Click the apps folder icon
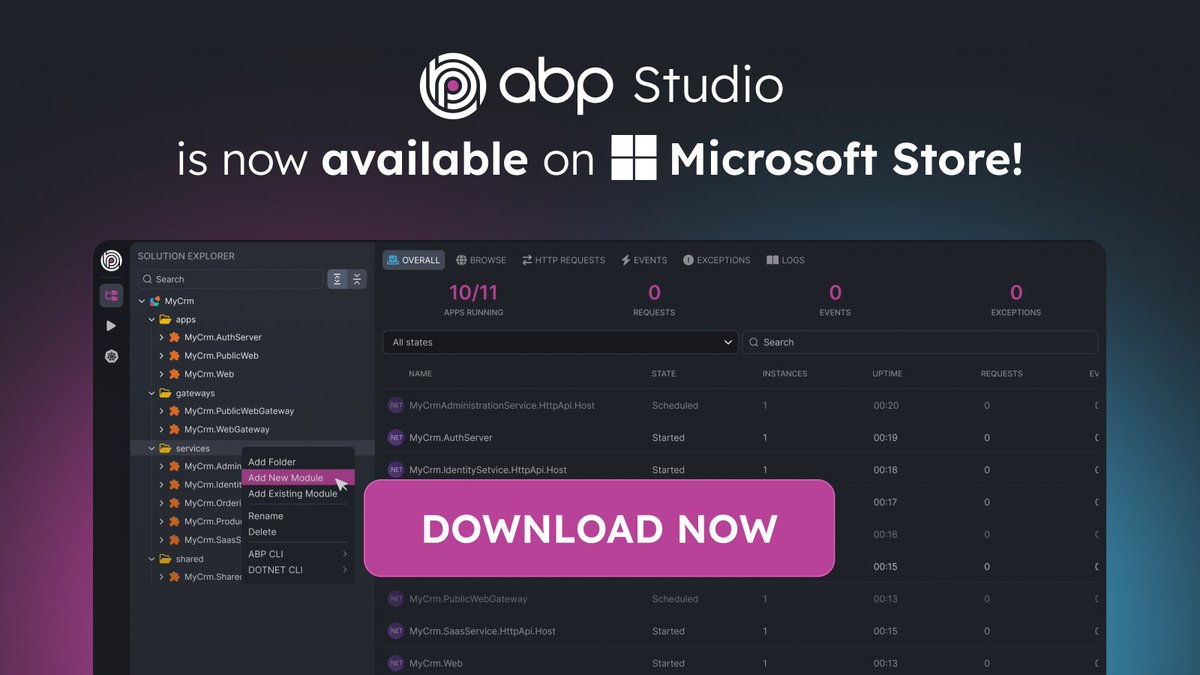 (x=165, y=319)
